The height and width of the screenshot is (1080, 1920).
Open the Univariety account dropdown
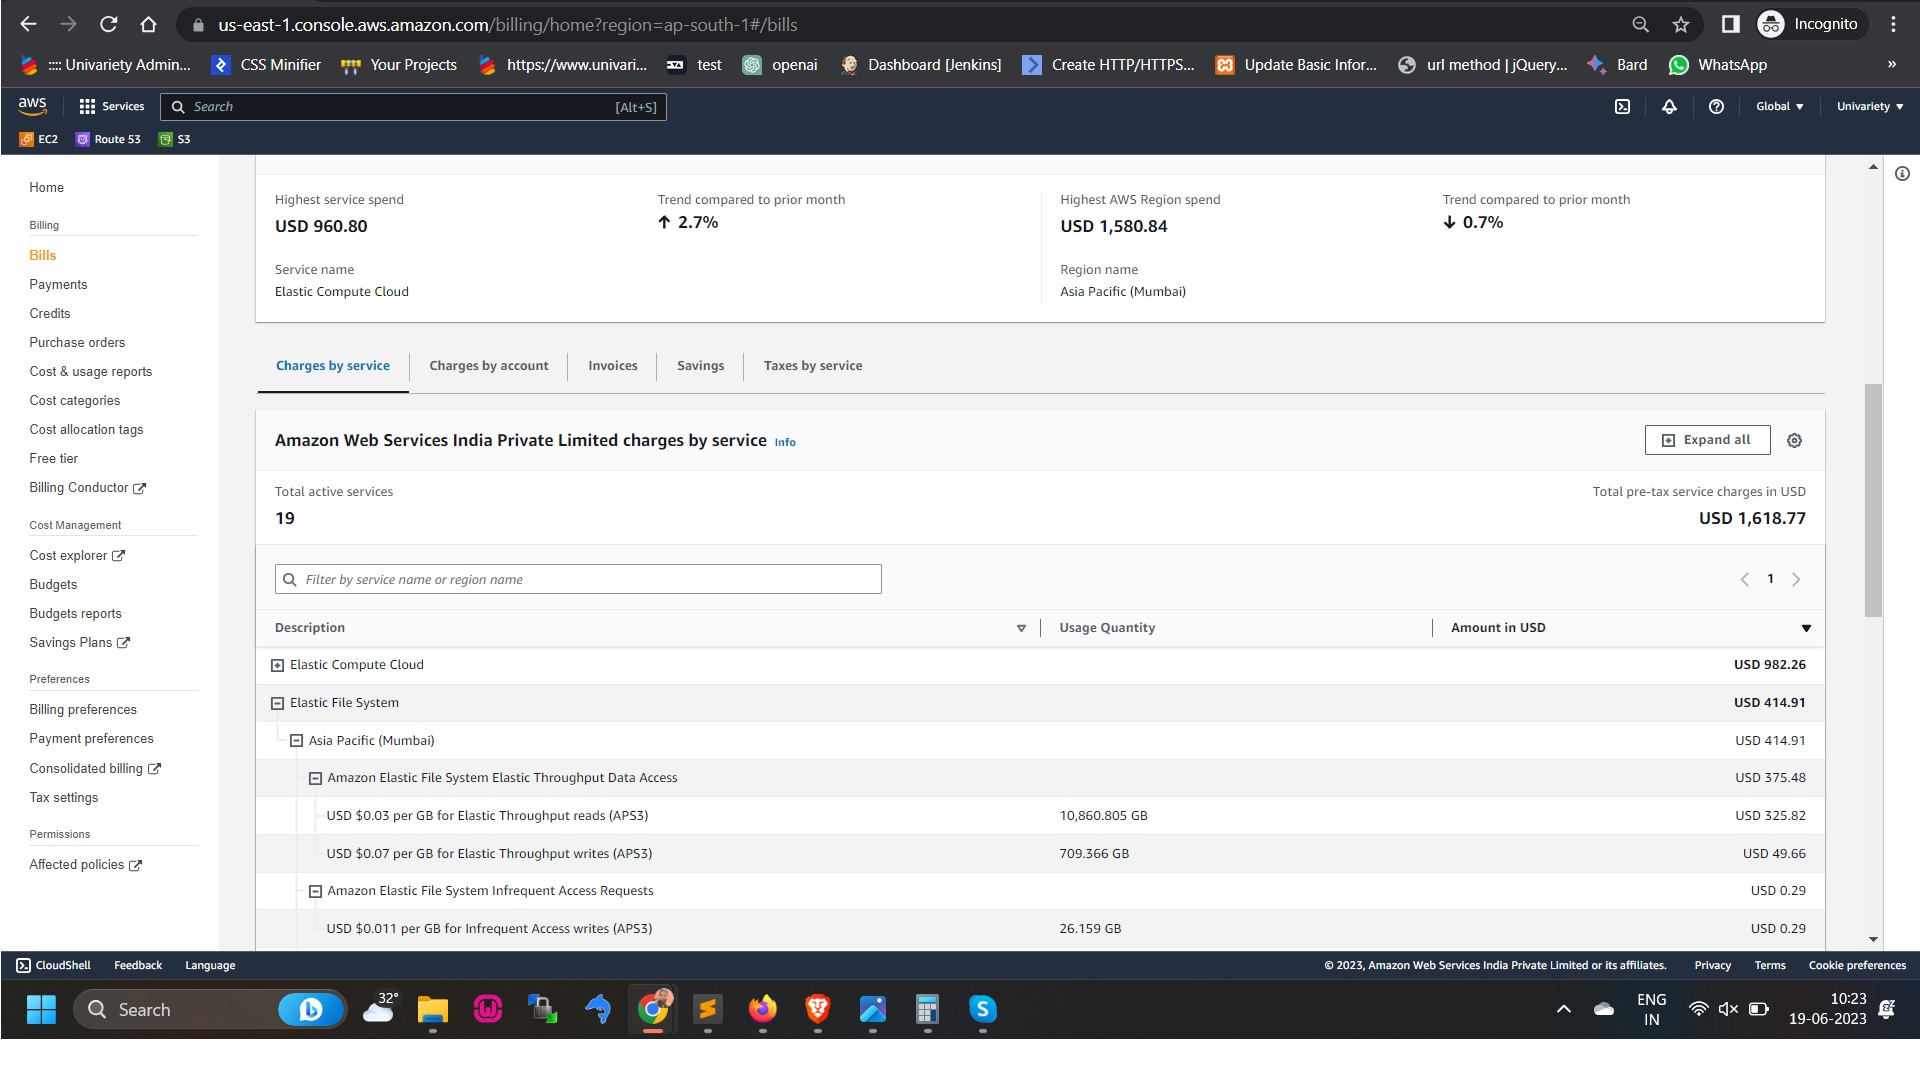tap(1869, 106)
